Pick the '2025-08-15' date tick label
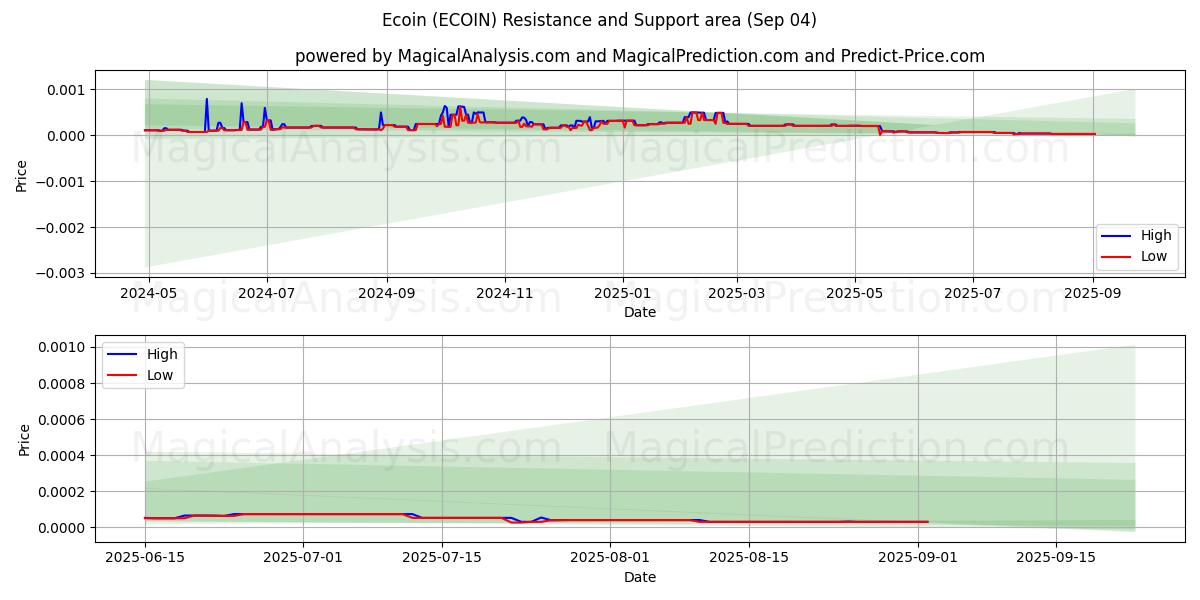This screenshot has height=600, width=1200. click(749, 559)
